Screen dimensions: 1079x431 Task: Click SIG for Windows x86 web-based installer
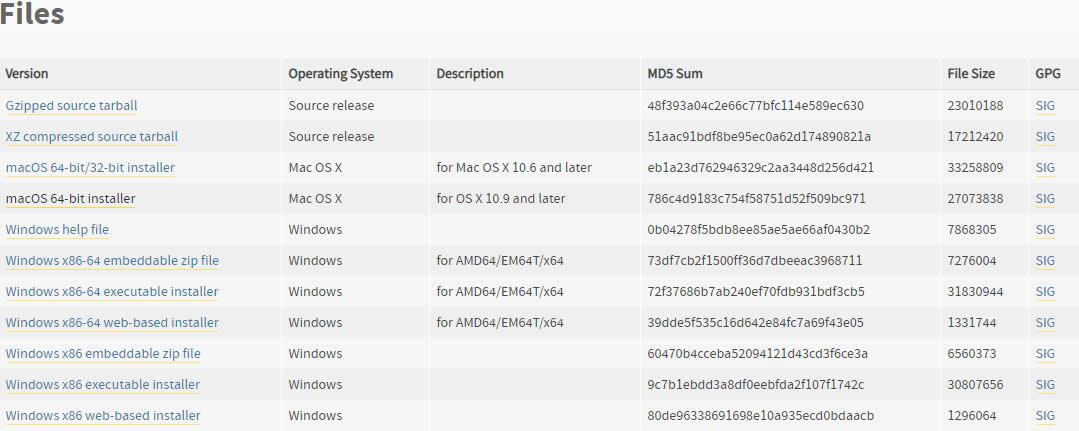(x=1045, y=415)
